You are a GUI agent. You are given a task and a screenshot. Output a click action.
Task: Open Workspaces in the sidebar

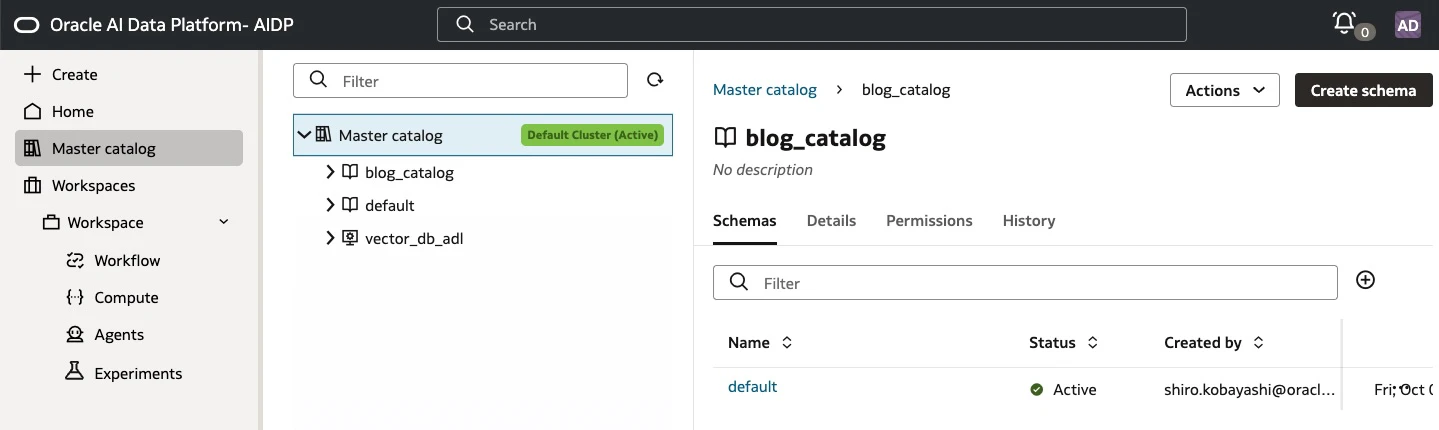click(x=93, y=185)
